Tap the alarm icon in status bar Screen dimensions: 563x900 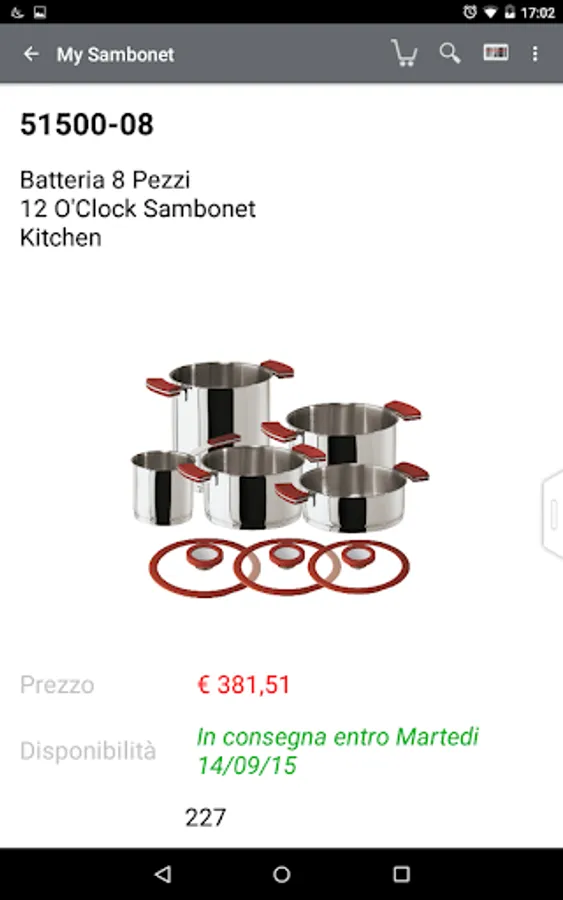click(470, 11)
